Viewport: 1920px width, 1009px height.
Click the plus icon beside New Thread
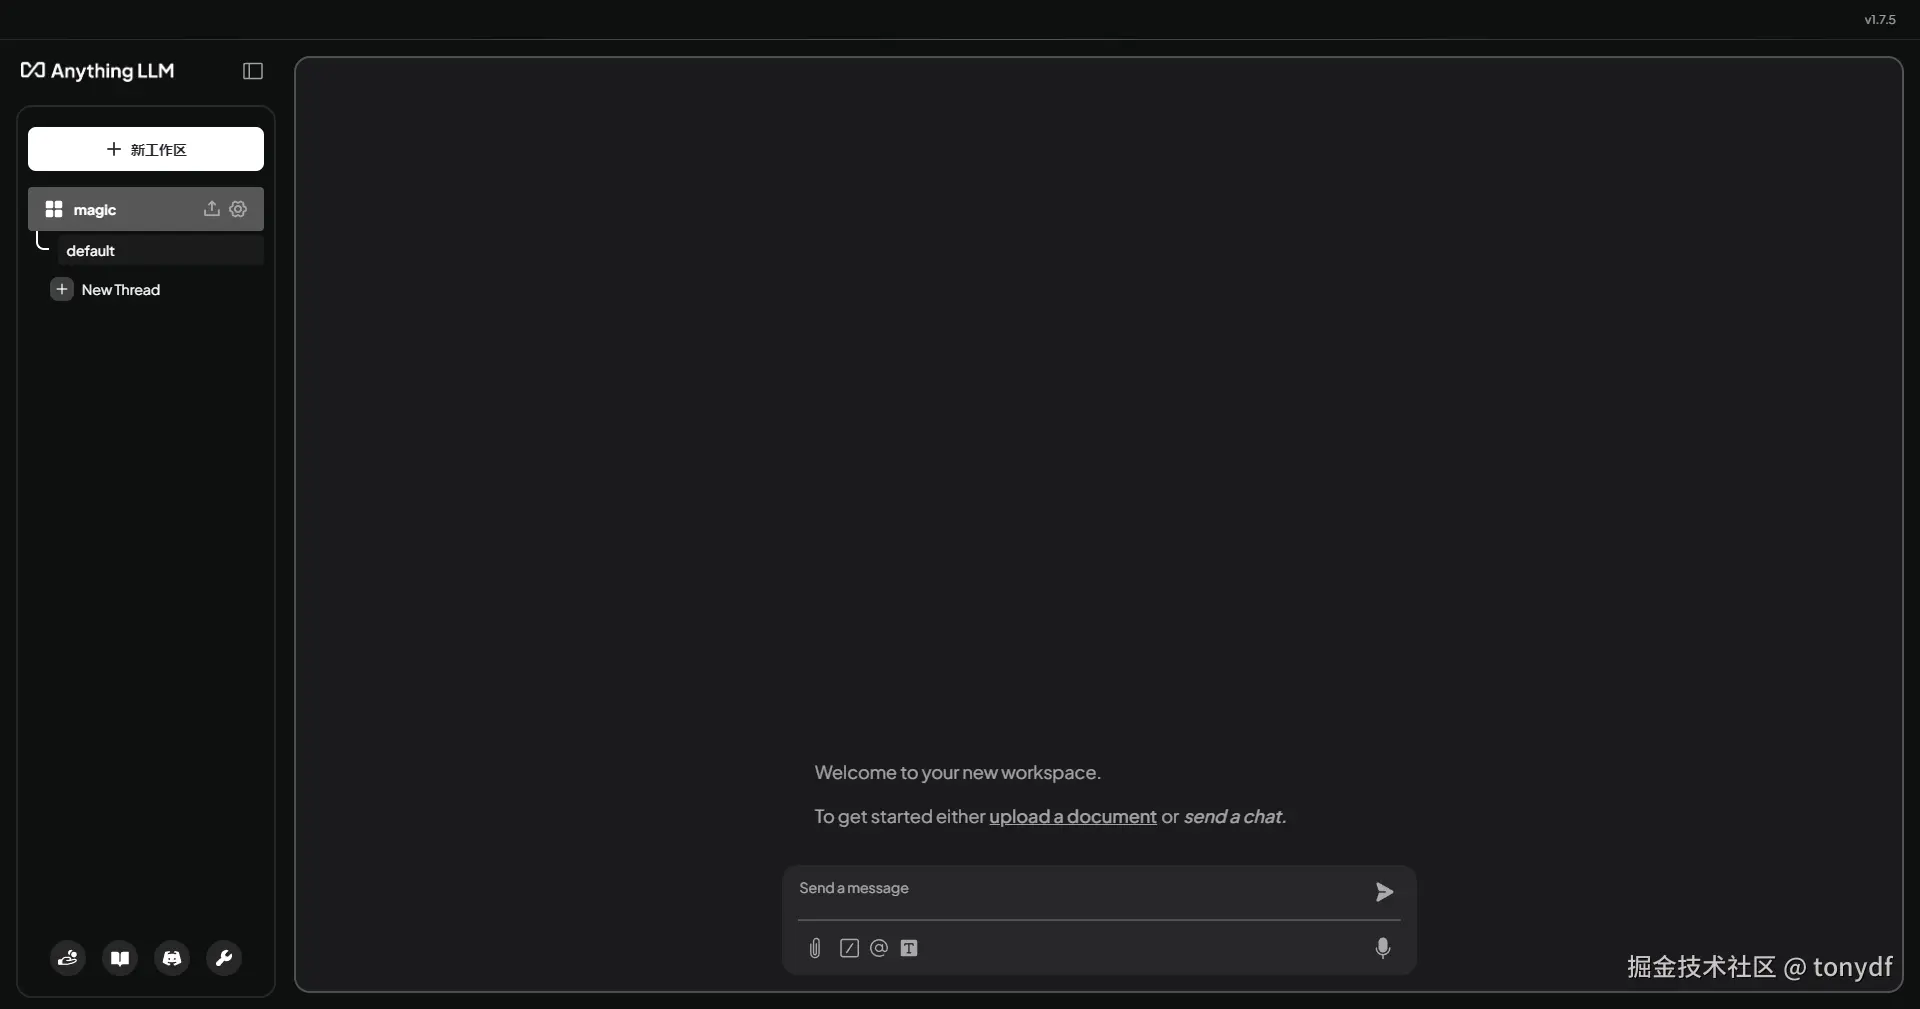(62, 289)
